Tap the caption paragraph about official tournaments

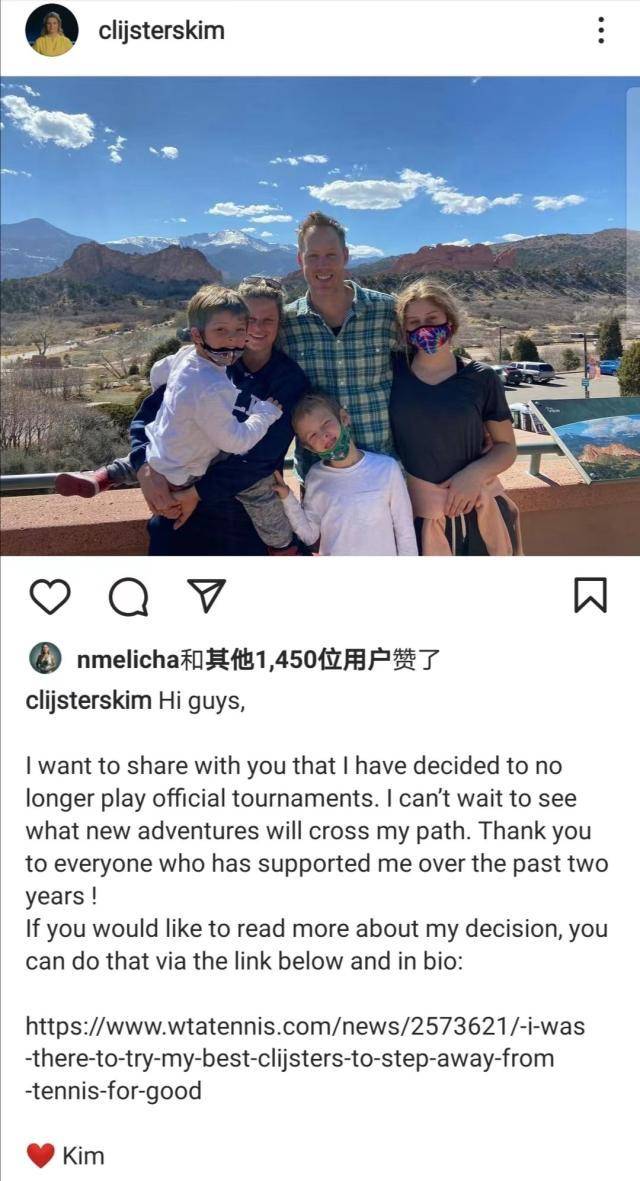point(316,832)
